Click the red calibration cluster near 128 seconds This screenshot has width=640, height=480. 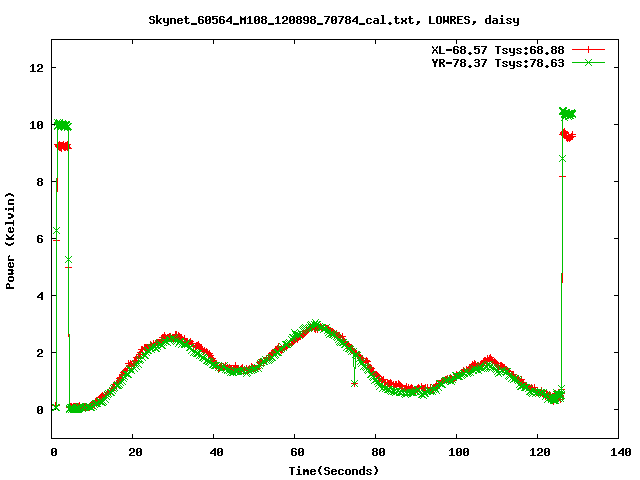point(568,135)
